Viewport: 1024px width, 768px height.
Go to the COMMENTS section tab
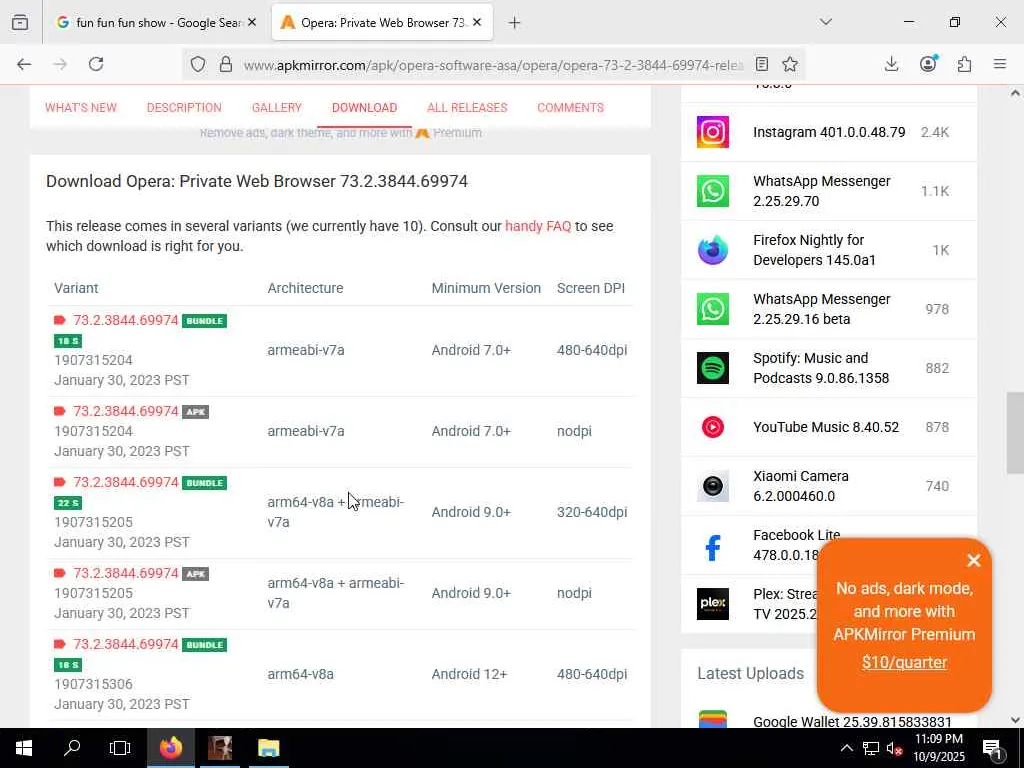(x=570, y=108)
